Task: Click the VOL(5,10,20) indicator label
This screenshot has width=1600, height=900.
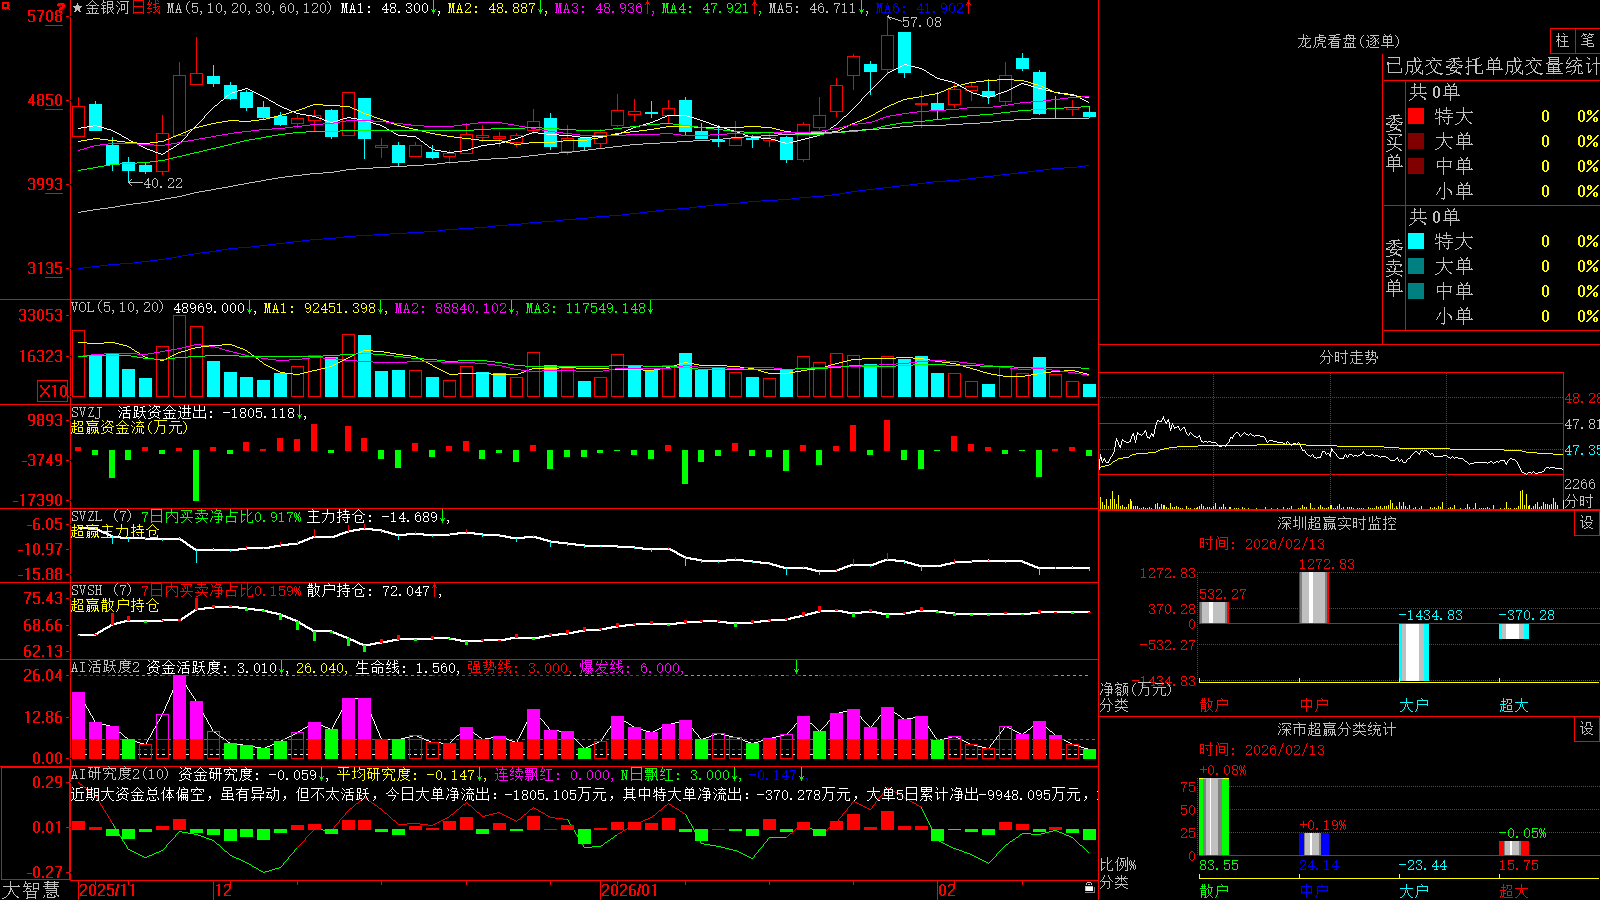Action: 117,308
